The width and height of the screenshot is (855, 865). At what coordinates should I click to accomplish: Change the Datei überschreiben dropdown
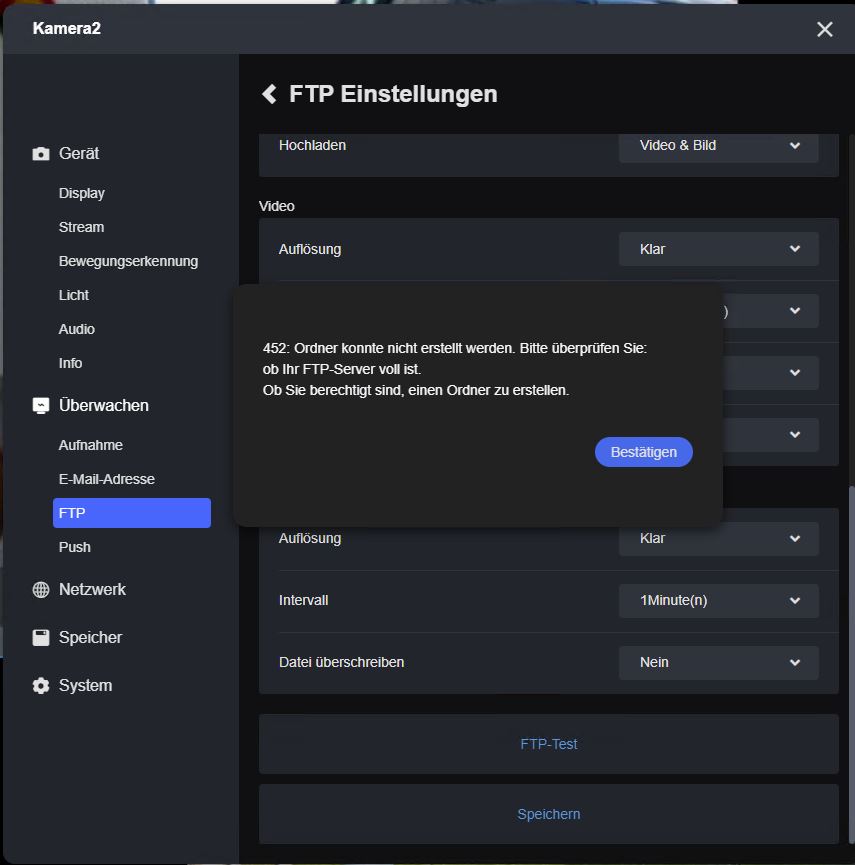[718, 662]
